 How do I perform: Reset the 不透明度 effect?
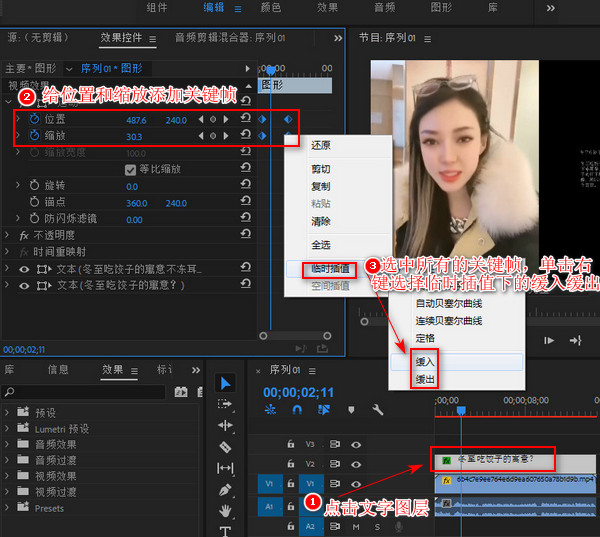[246, 234]
